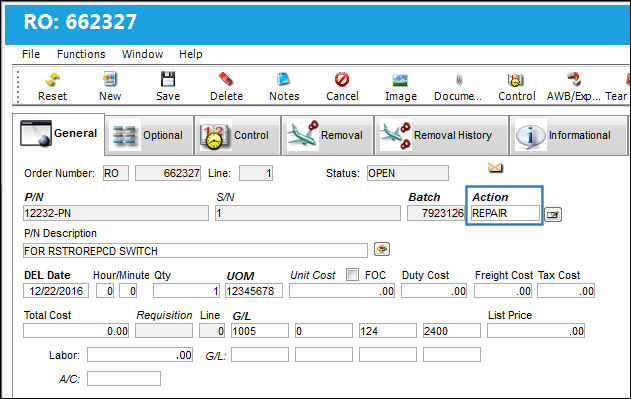Click the Labor cost field
Viewport: 631px width, 399px height.
(x=140, y=355)
